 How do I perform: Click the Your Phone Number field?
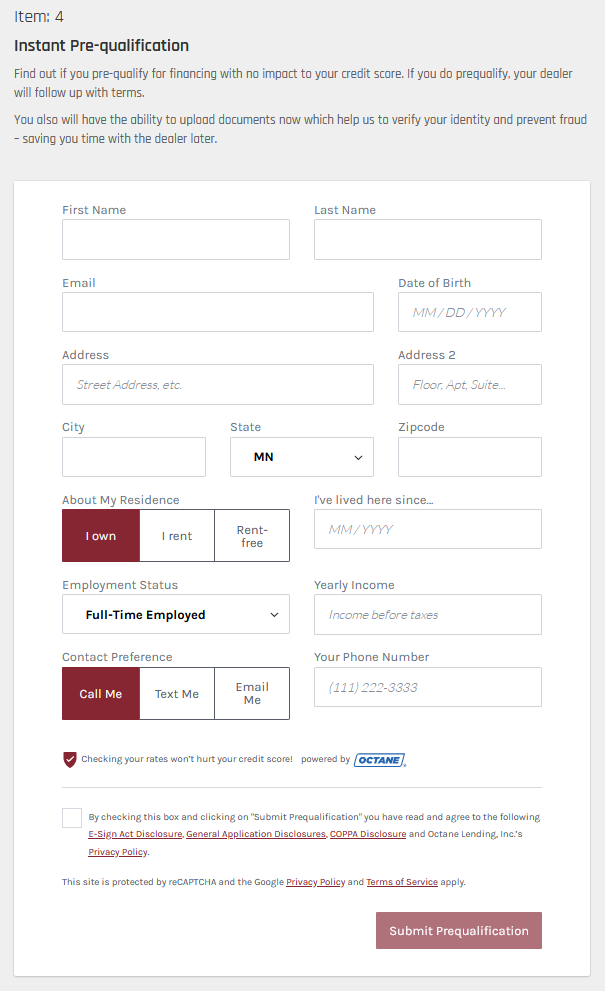point(428,687)
